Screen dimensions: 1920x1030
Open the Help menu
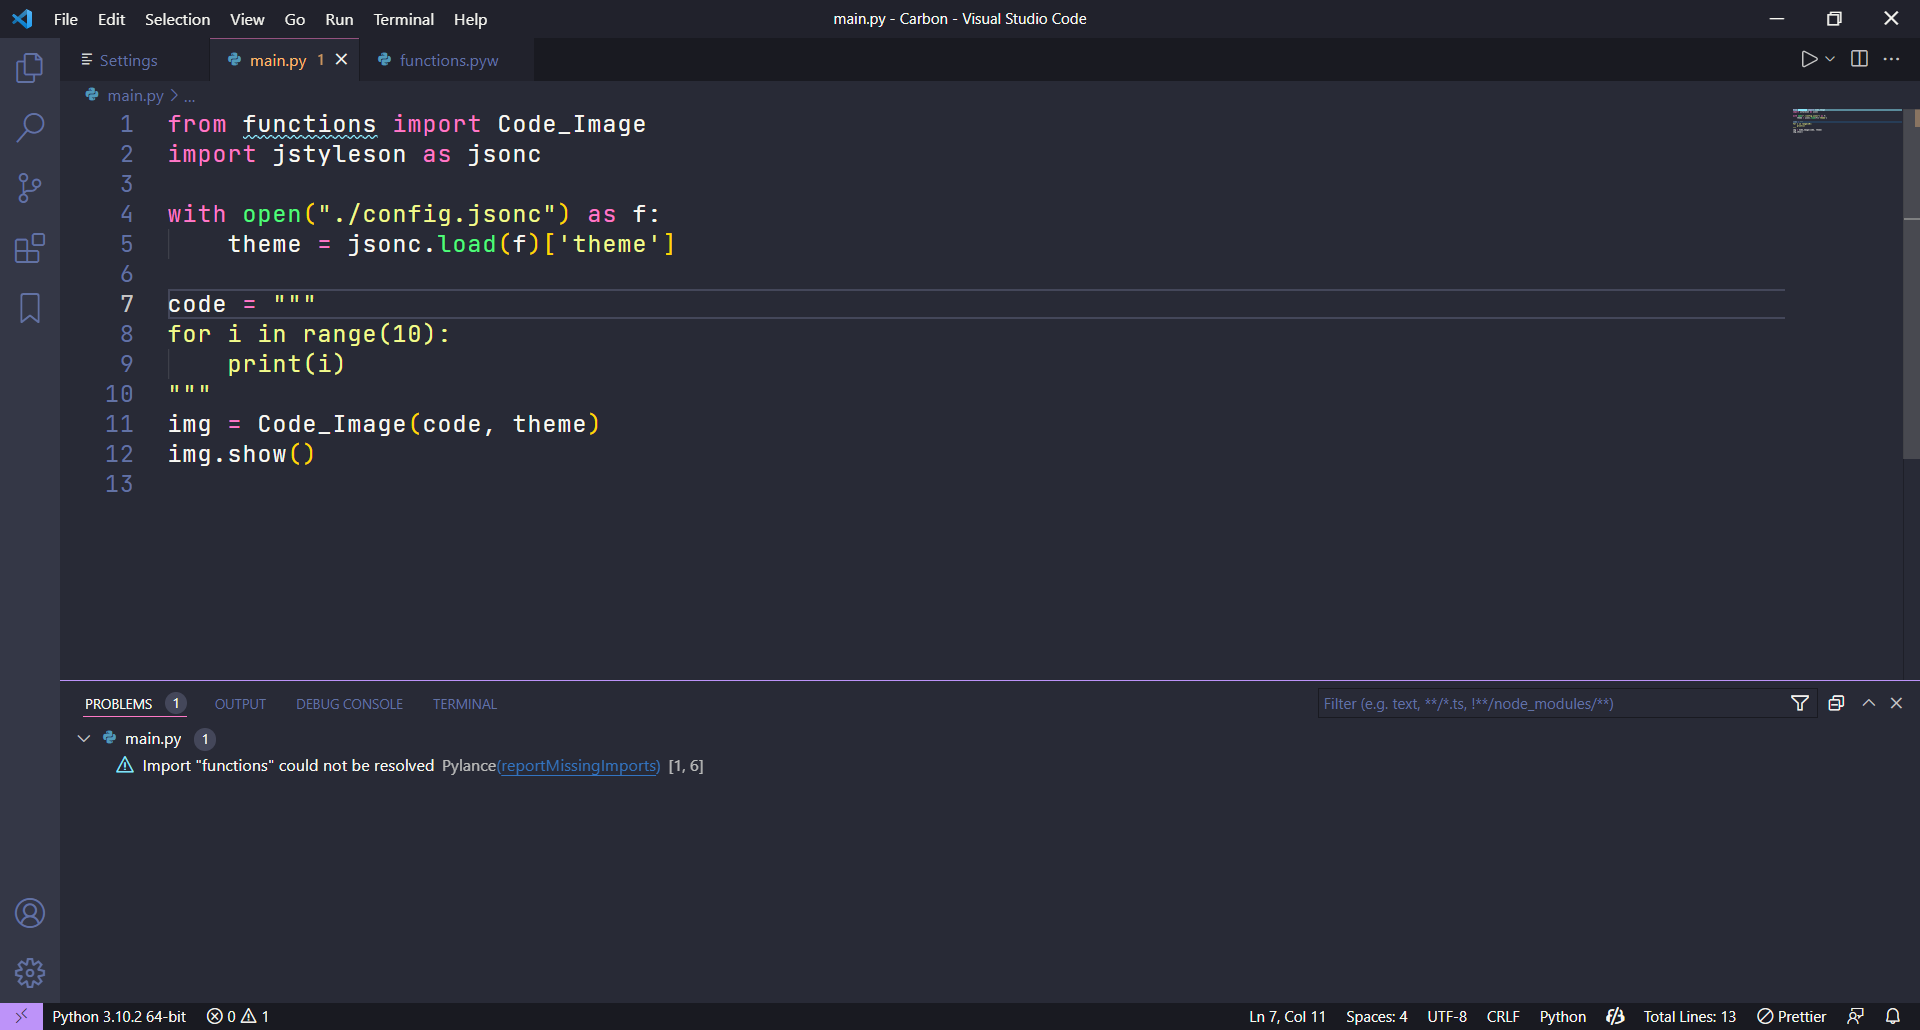tap(470, 19)
